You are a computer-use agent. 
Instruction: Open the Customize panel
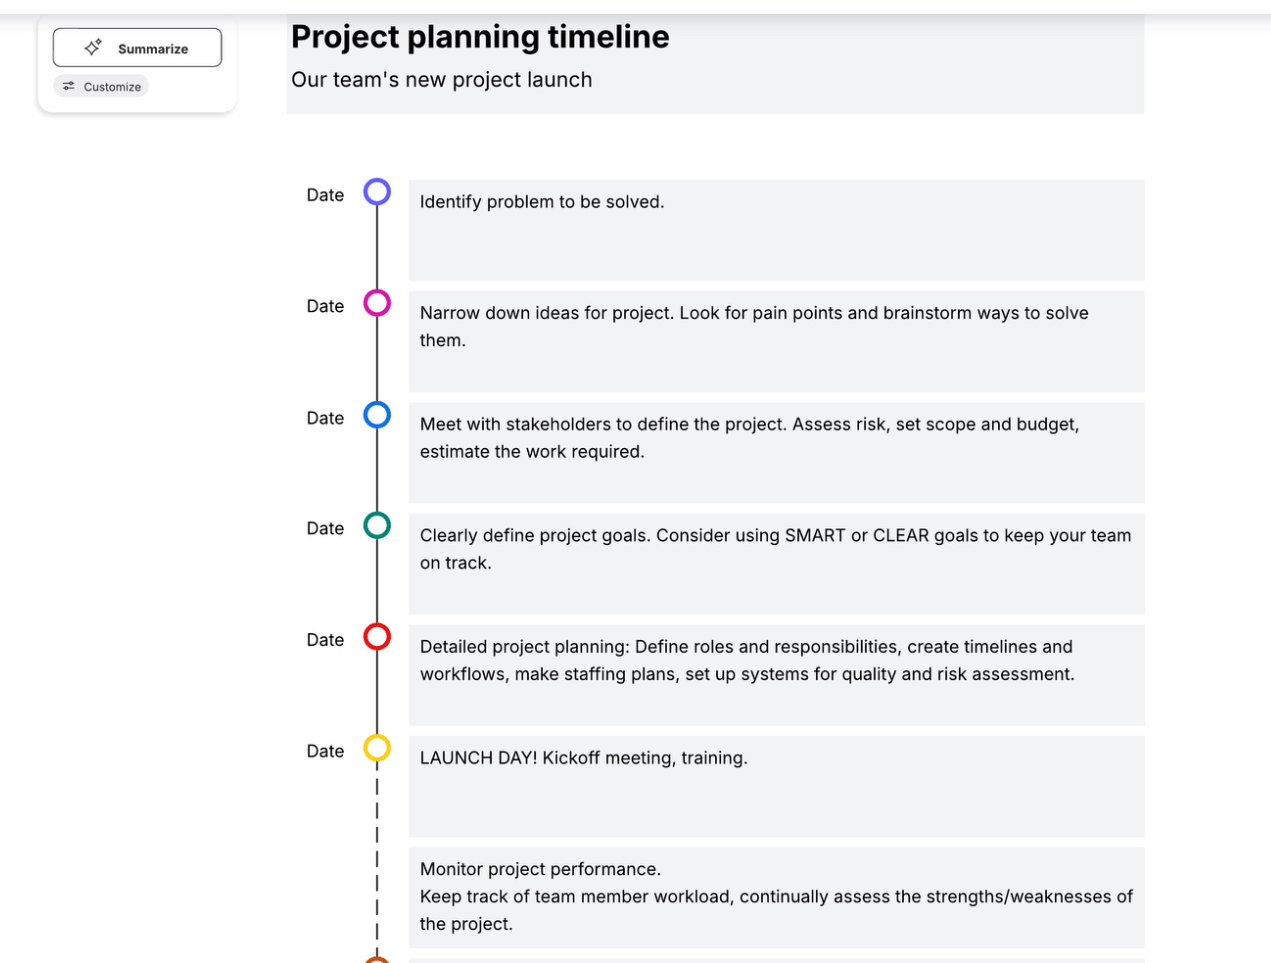pos(100,86)
